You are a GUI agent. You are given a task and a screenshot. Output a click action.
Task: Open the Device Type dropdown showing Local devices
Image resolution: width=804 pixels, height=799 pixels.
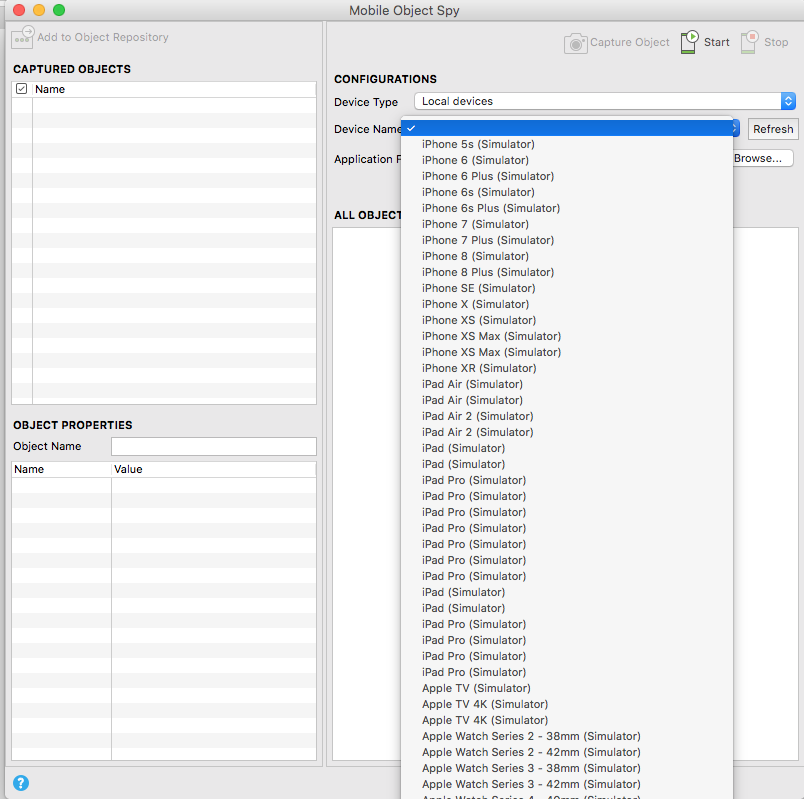[x=605, y=101]
